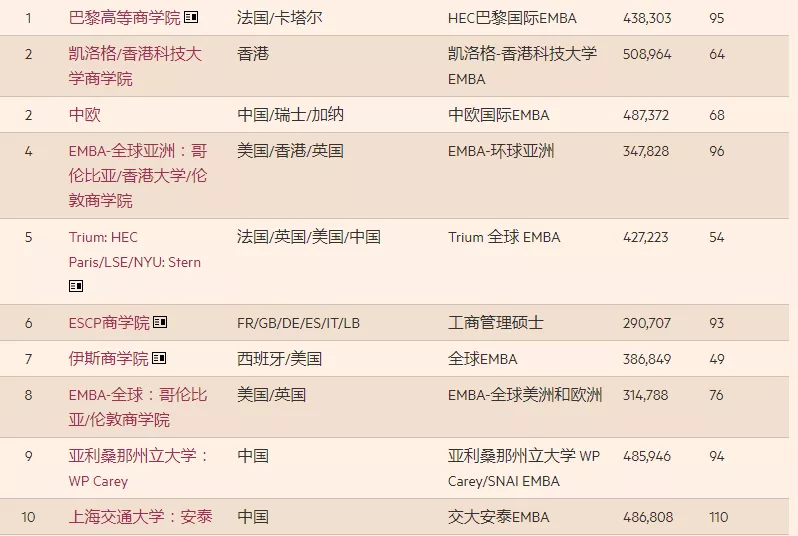Click the icon below Trium: HEC Paris/LSE/NYU: Stern

[76, 286]
